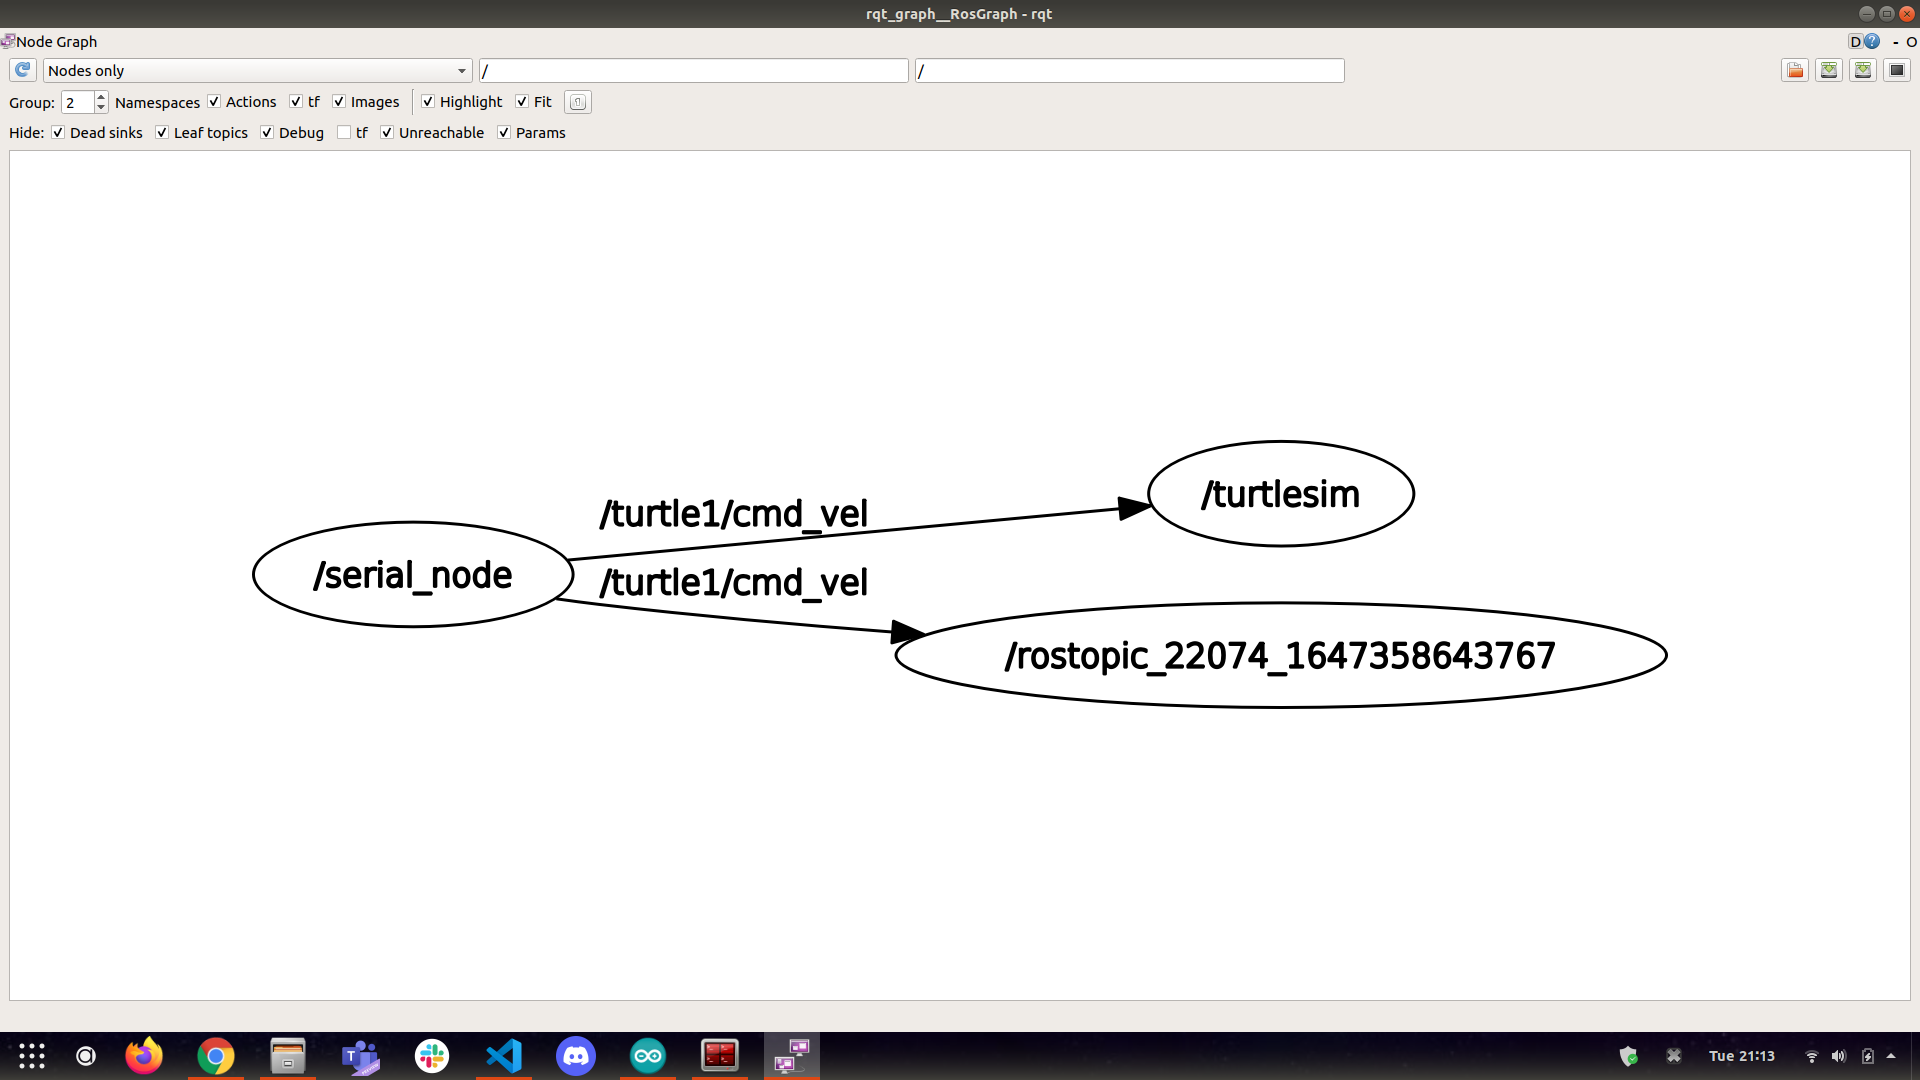This screenshot has height=1080, width=1920.
Task: Open Terminator terminal from the taskbar
Action: coord(720,1056)
